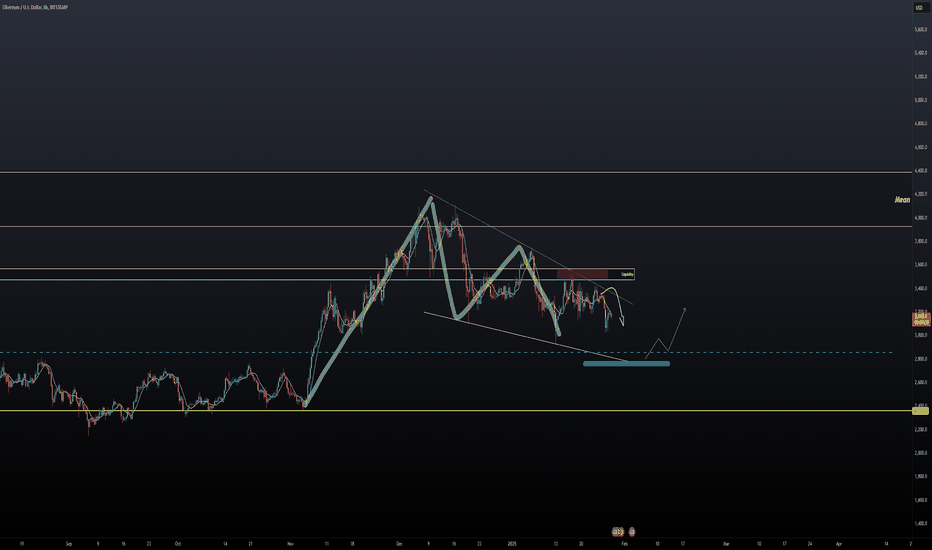932x550 pixels.
Task: Click the Dec label on time axis
Action: tap(399, 543)
